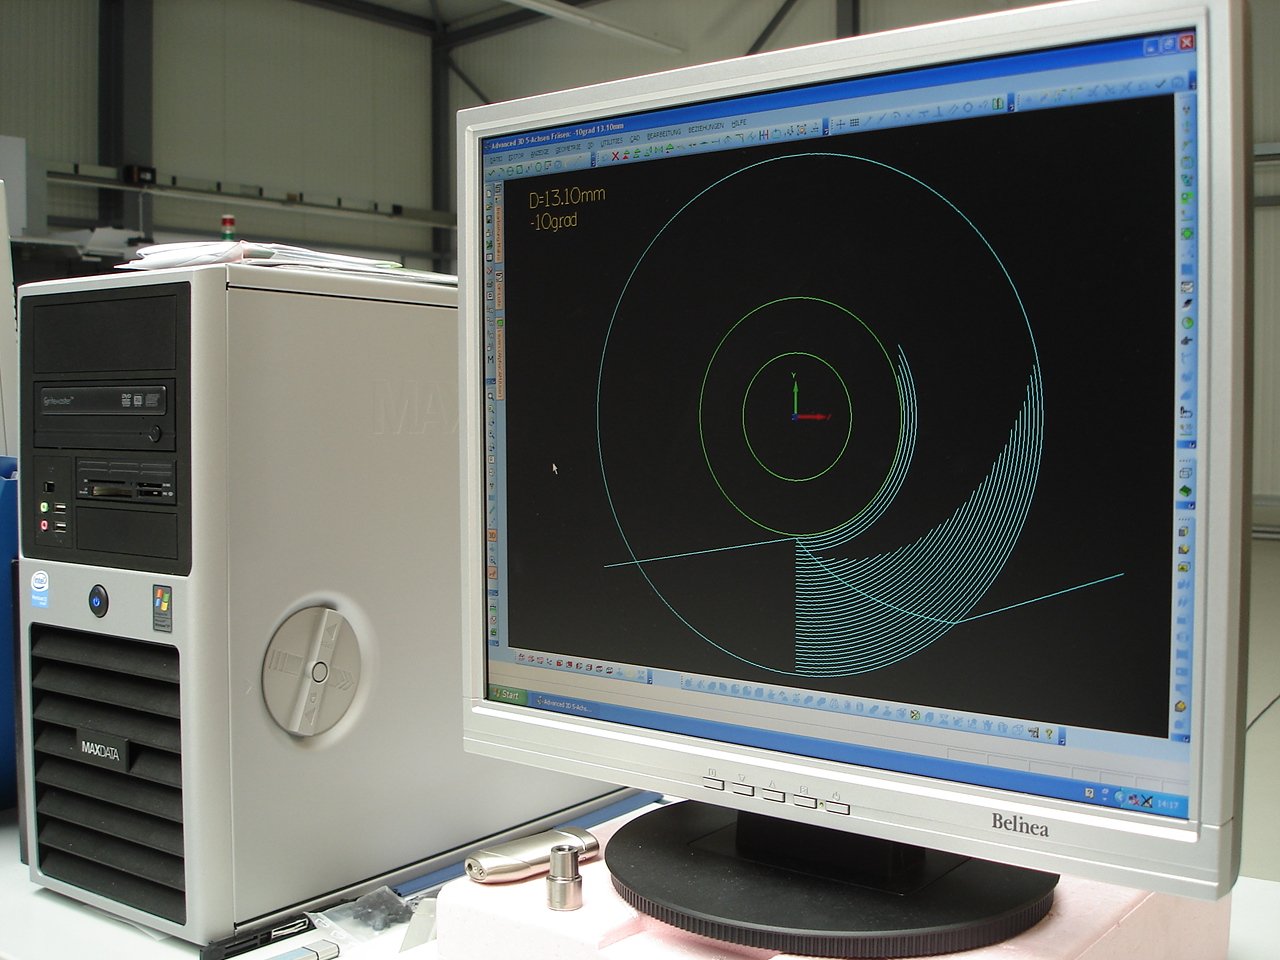This screenshot has width=1280, height=960.
Task: Click the Save icon in left toolbar
Action: point(489,219)
